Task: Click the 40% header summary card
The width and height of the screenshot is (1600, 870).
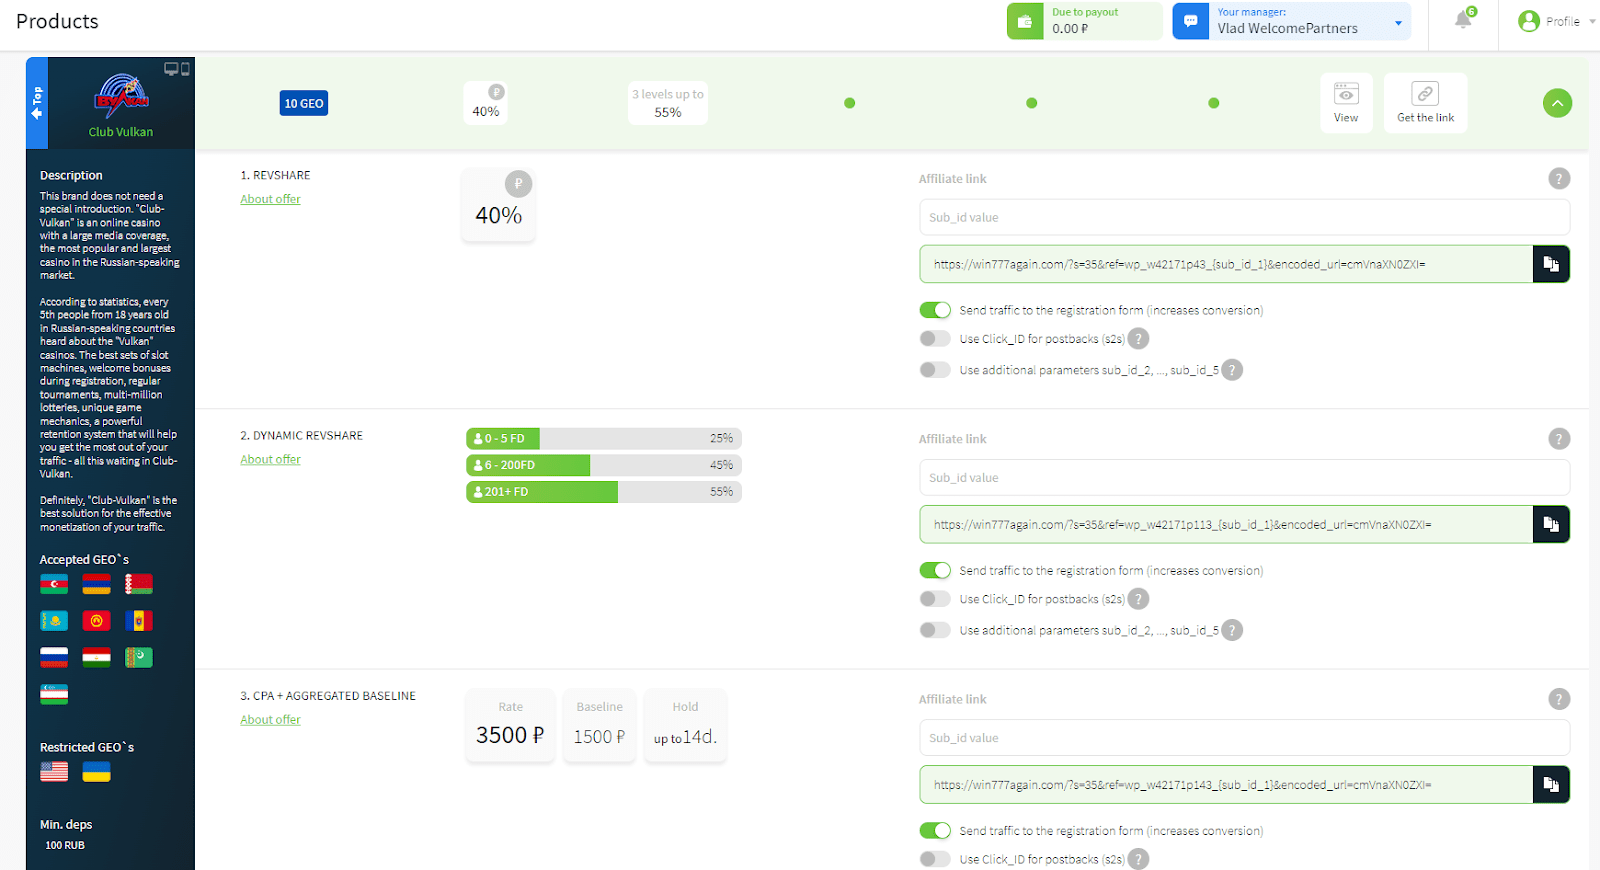Action: coord(486,103)
